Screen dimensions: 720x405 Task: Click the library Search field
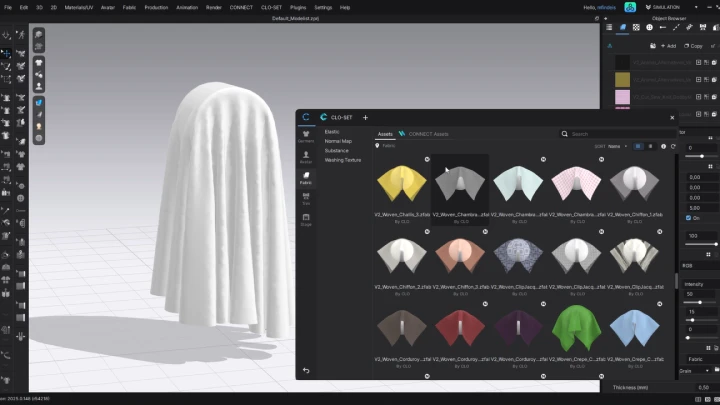click(x=617, y=134)
